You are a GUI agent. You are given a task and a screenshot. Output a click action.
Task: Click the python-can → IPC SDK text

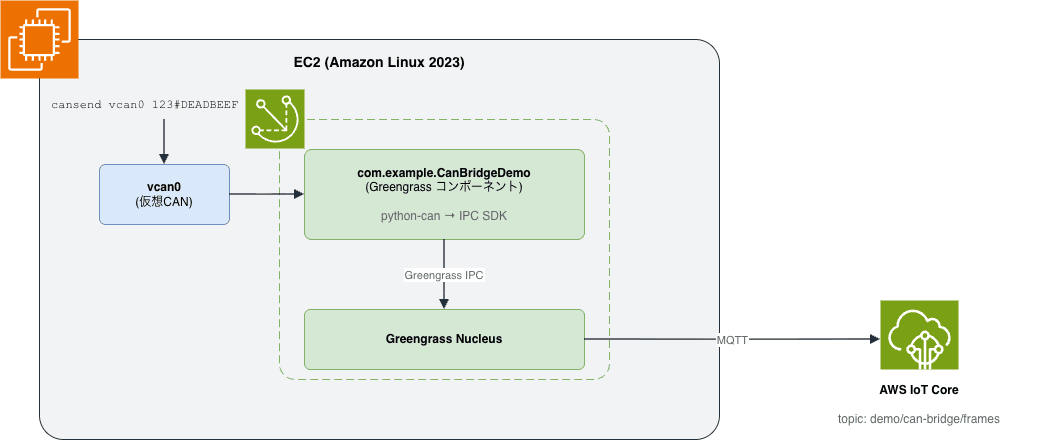point(444,216)
